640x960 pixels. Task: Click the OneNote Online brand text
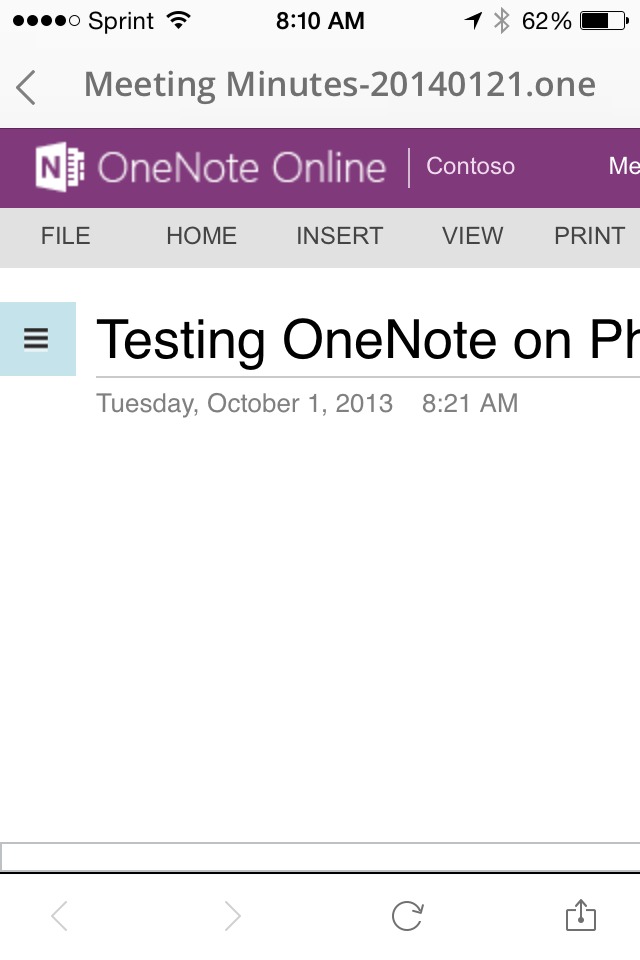pos(241,167)
